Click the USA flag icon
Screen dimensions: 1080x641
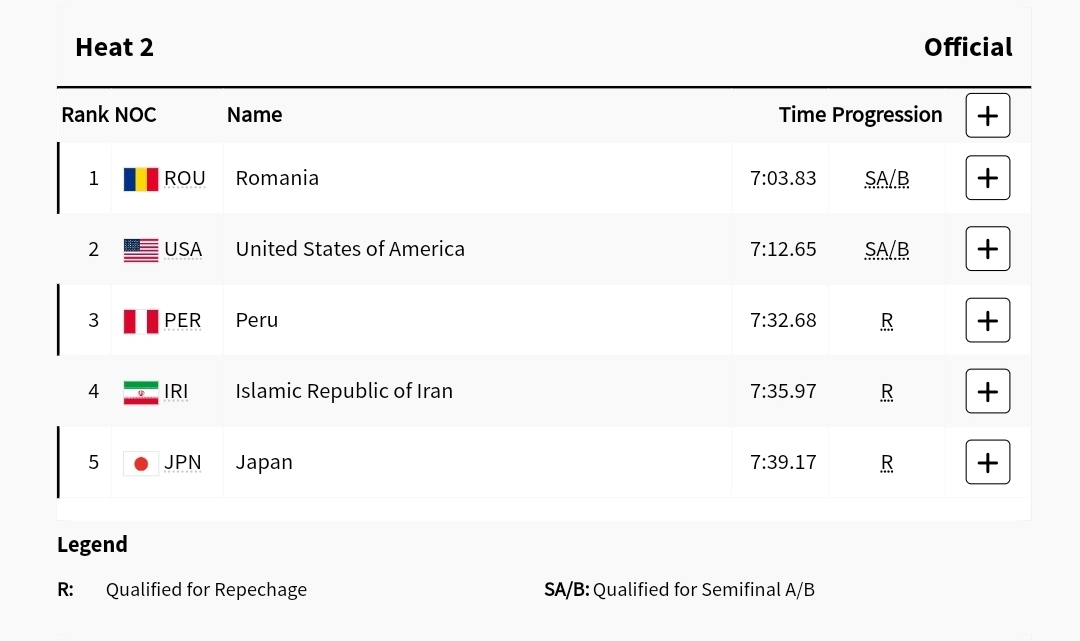coord(141,250)
